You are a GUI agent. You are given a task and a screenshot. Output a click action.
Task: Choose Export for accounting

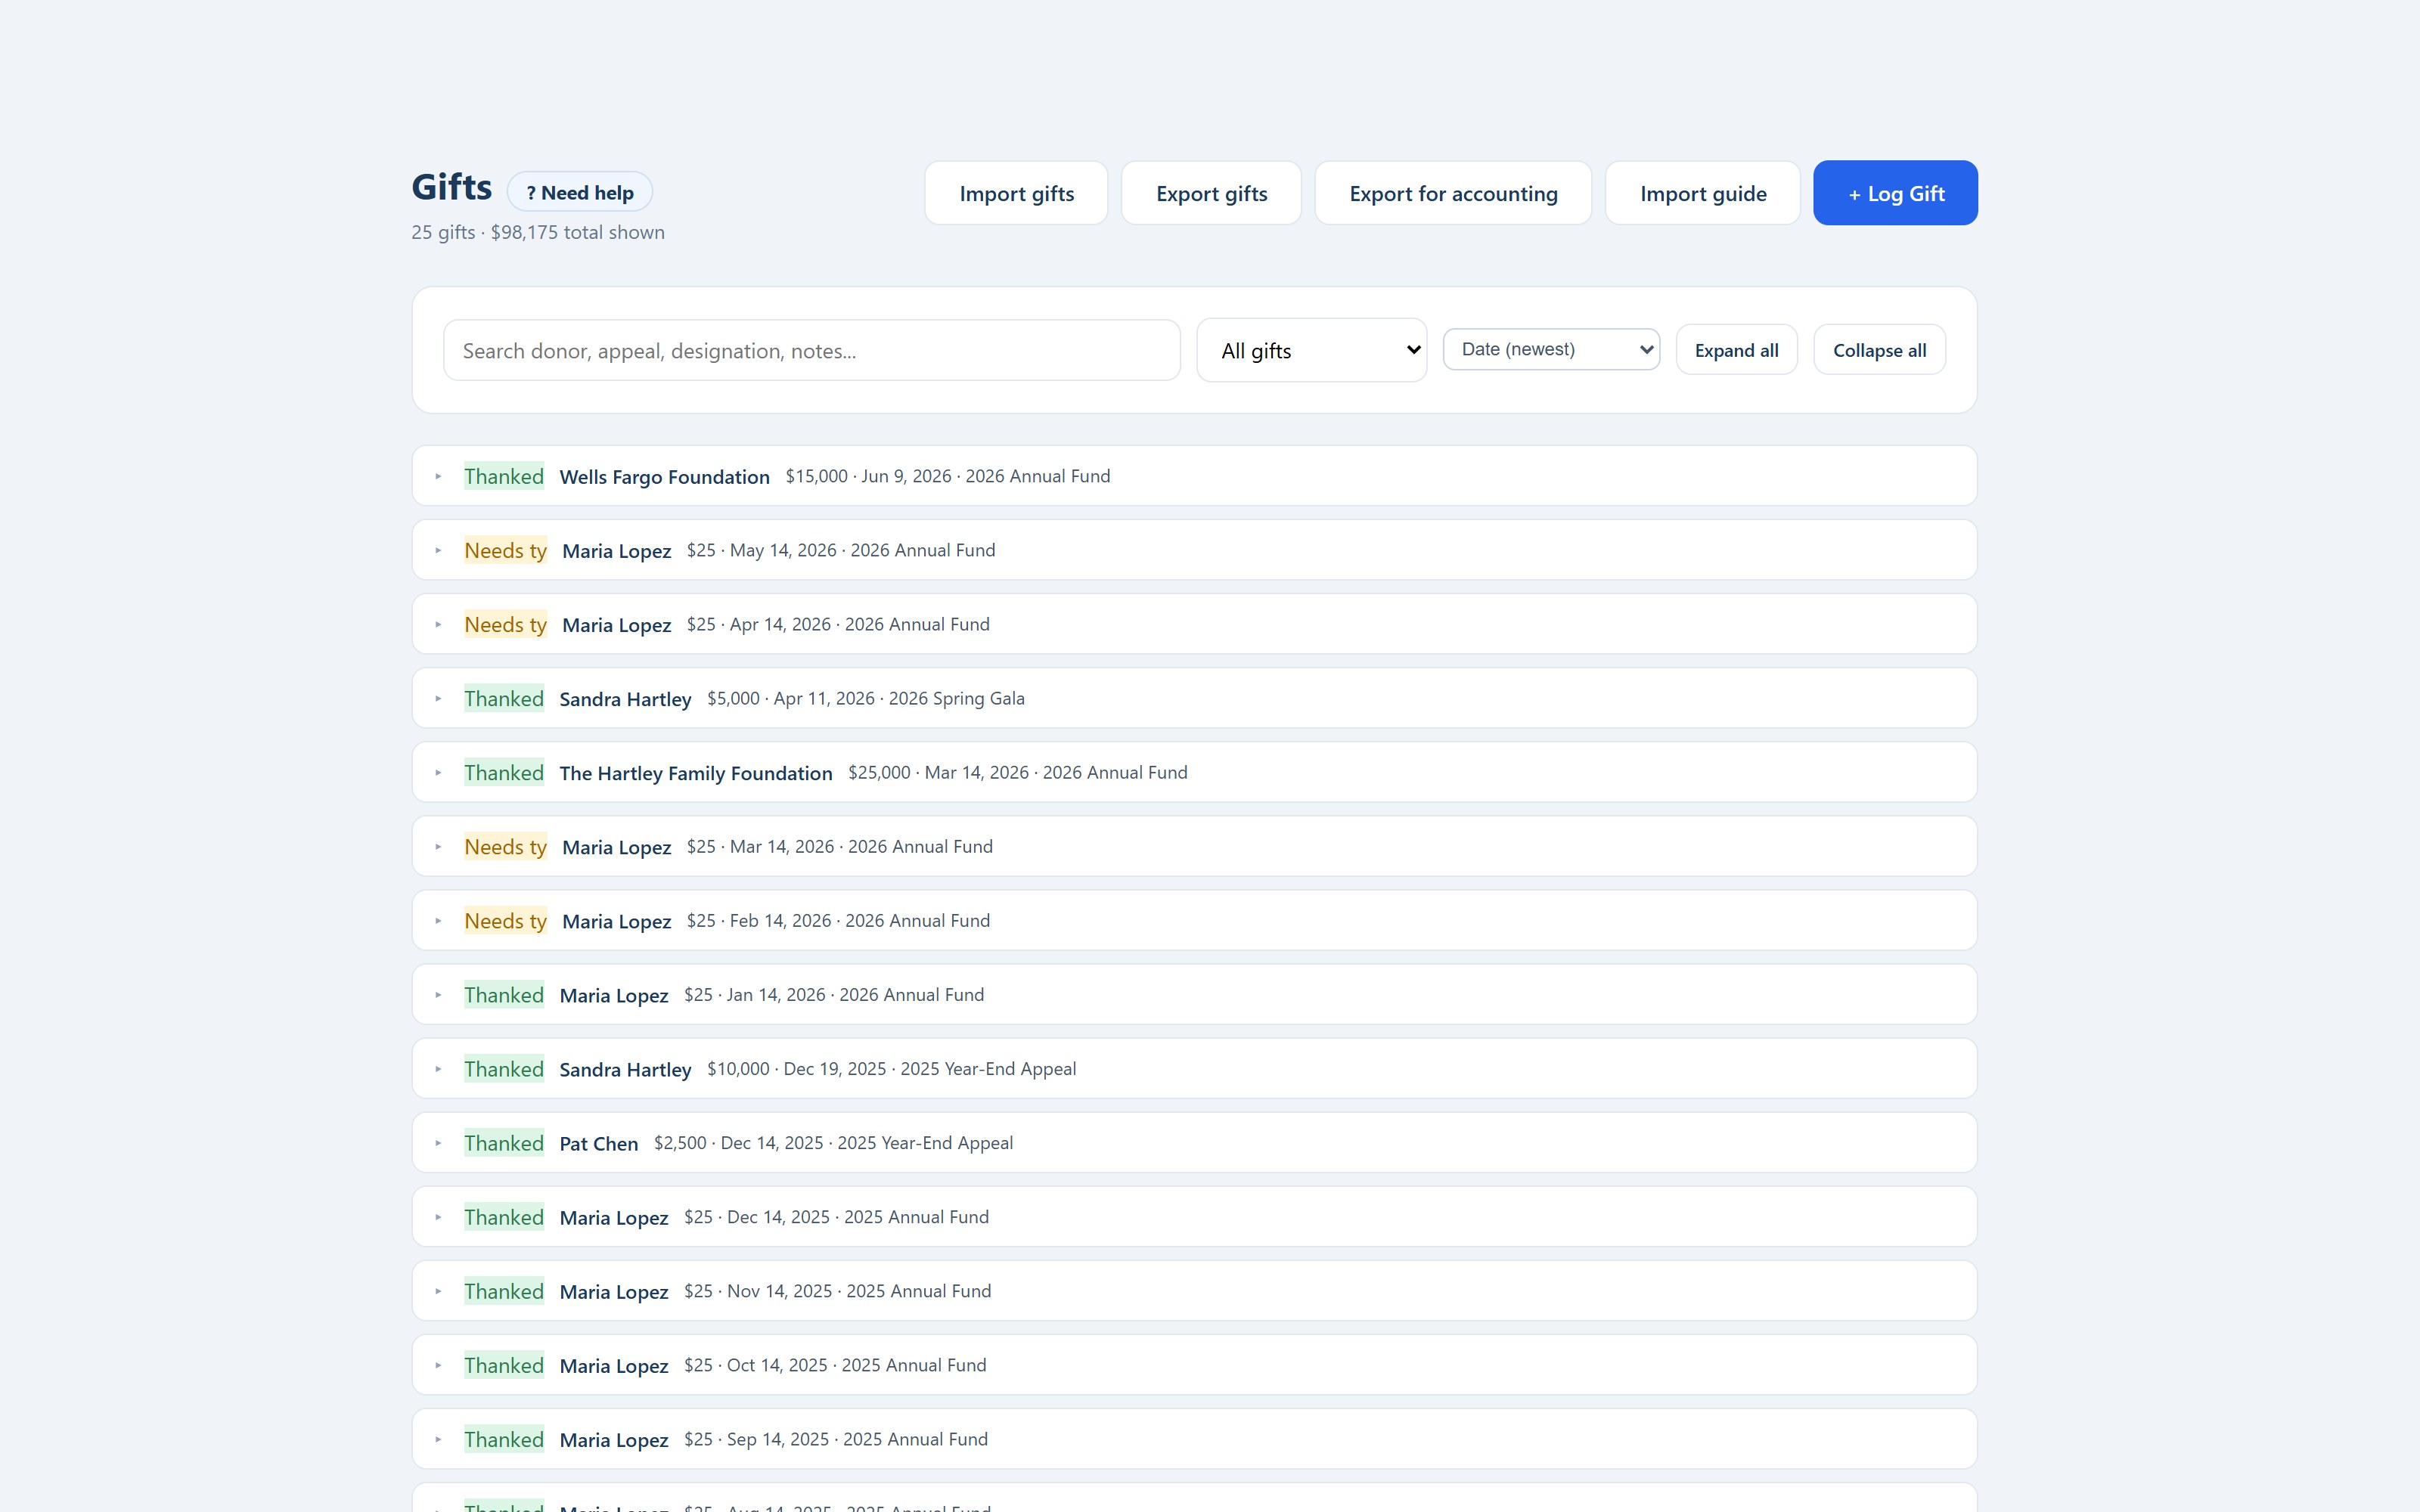coord(1453,193)
